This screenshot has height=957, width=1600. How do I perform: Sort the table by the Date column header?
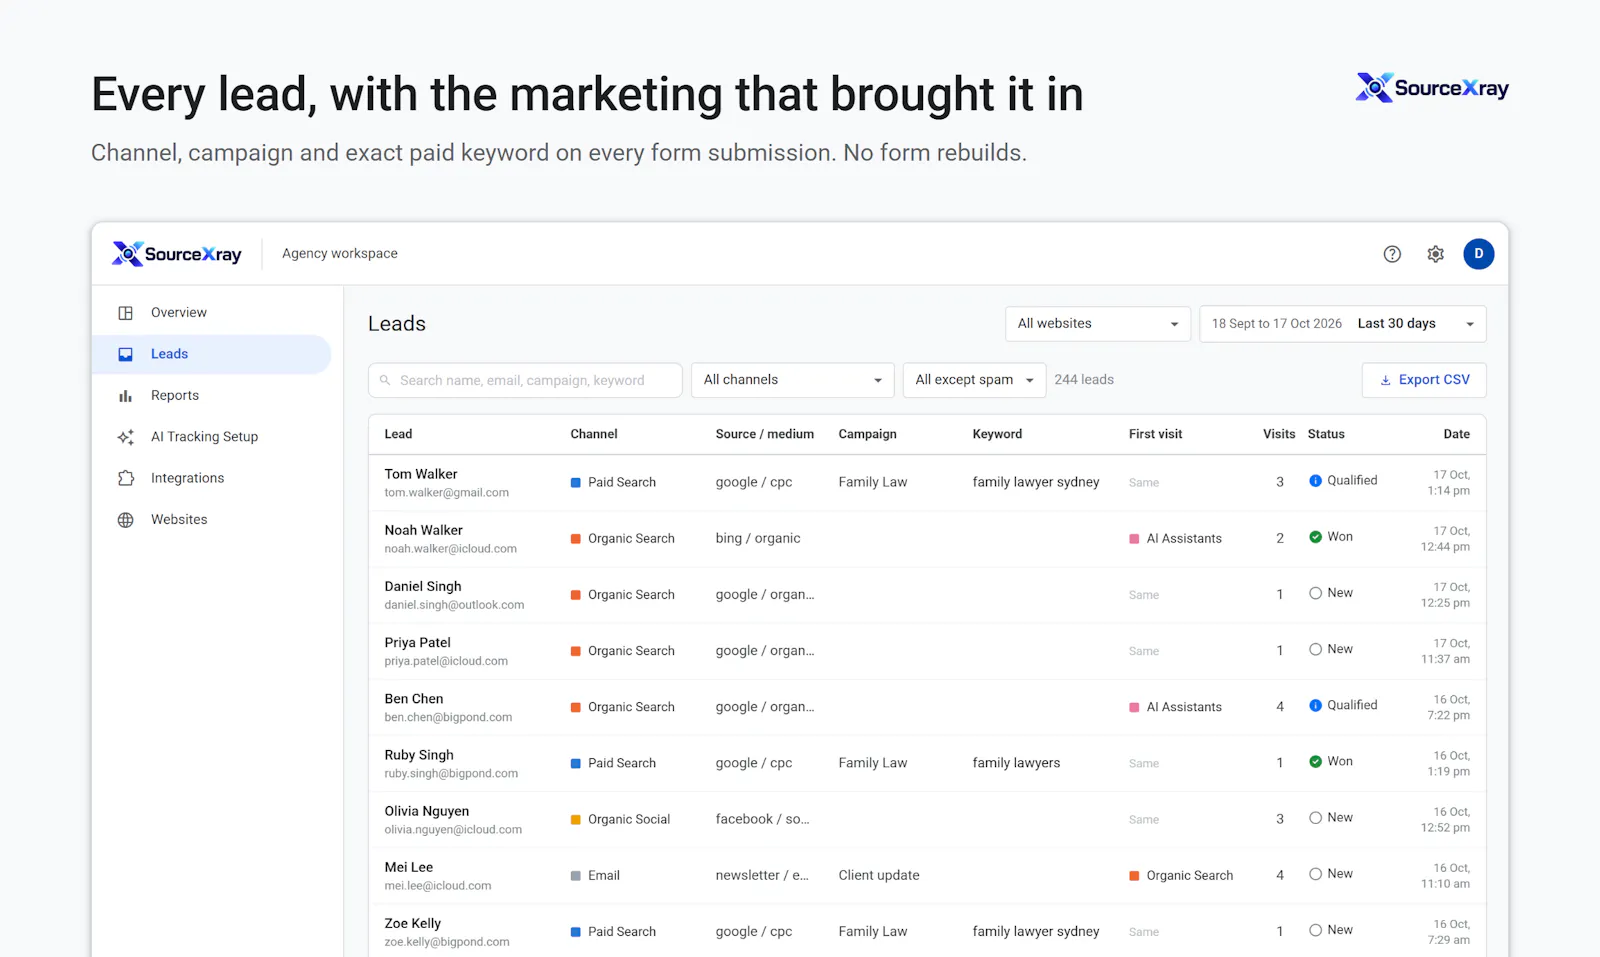tap(1457, 434)
